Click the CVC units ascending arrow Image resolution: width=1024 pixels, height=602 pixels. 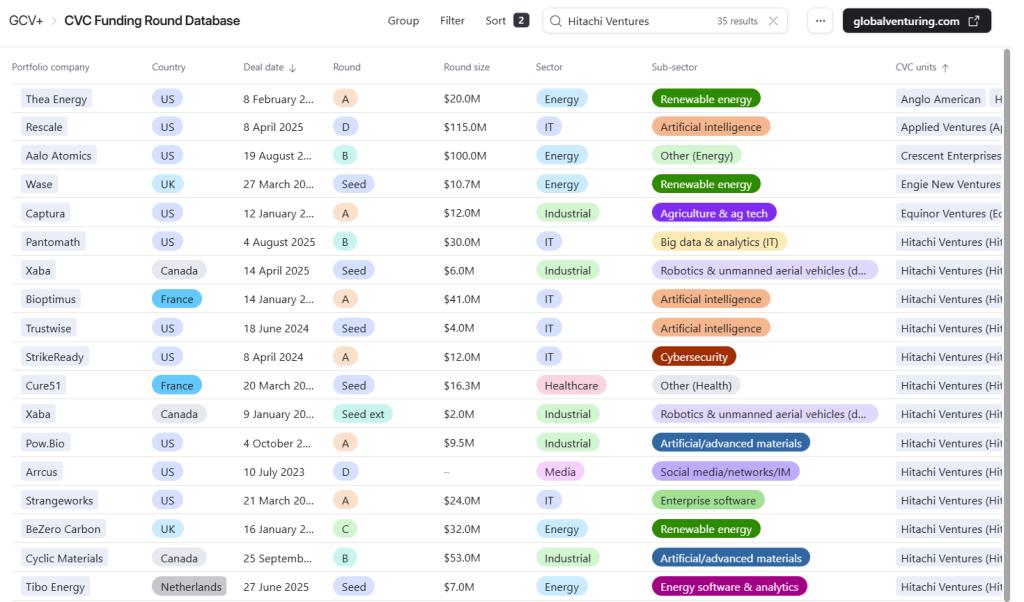pyautogui.click(x=945, y=68)
